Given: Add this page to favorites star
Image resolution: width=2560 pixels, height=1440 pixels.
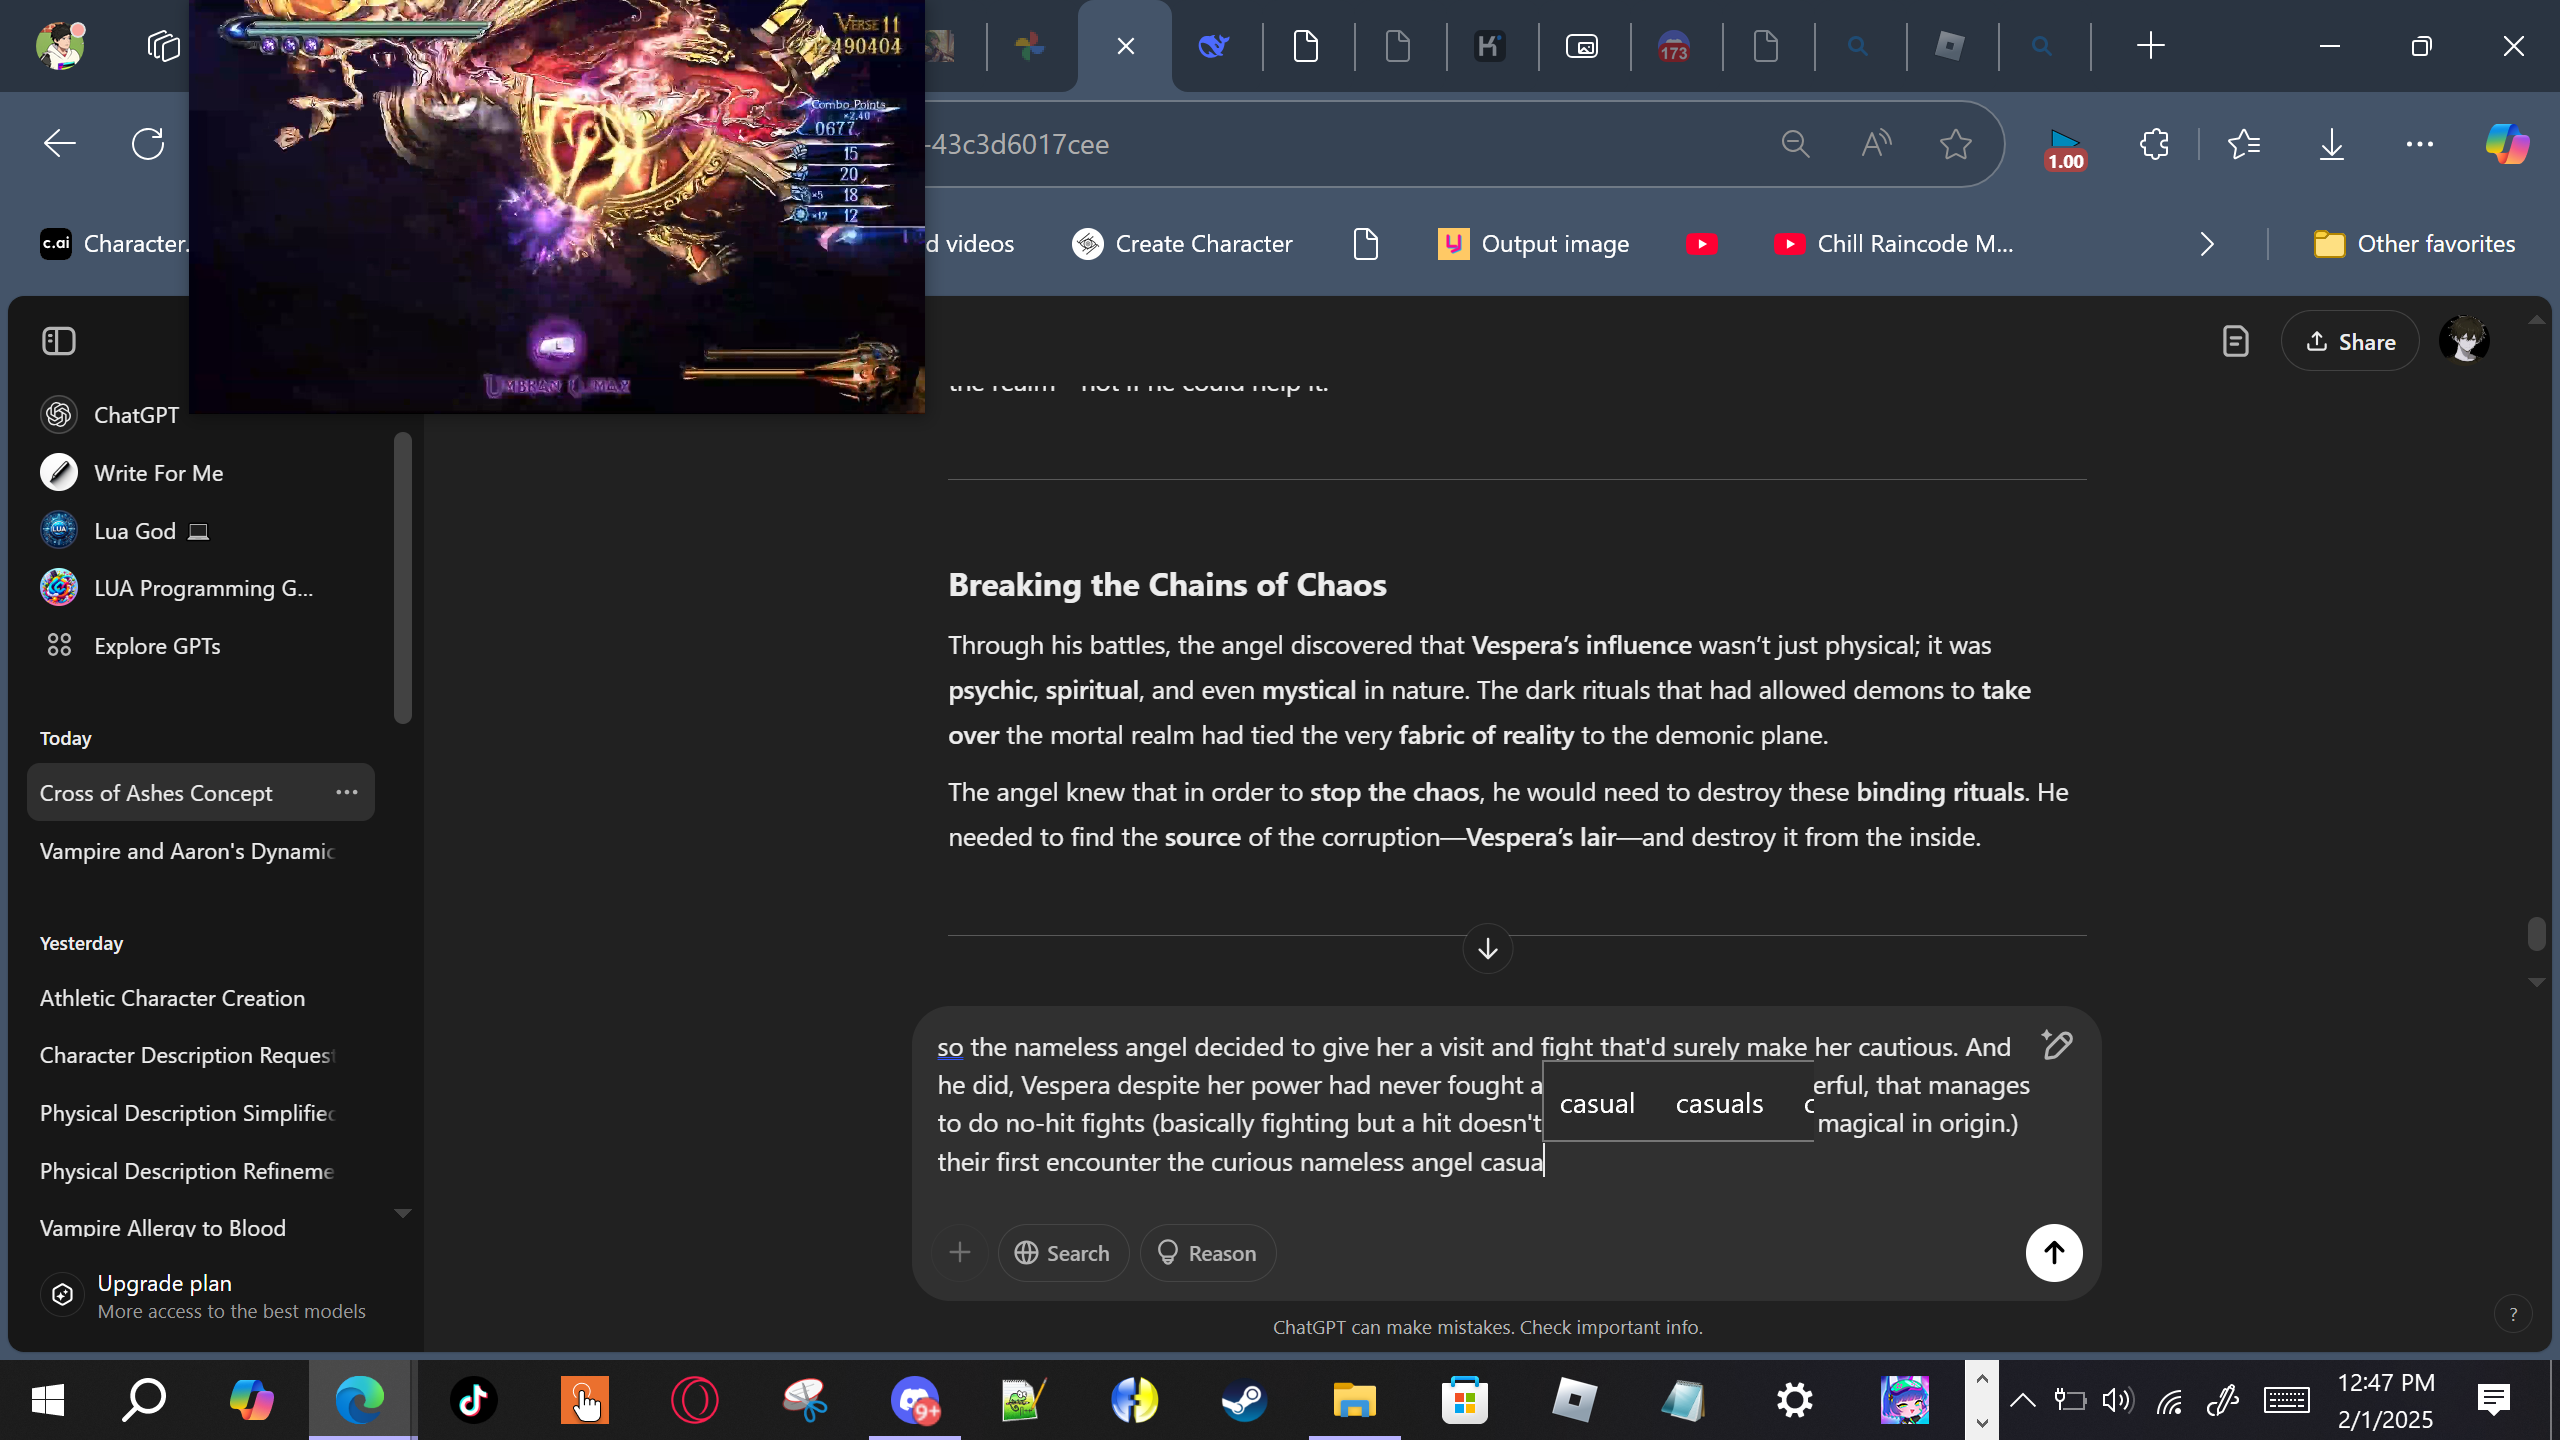Looking at the screenshot, I should 1955,144.
